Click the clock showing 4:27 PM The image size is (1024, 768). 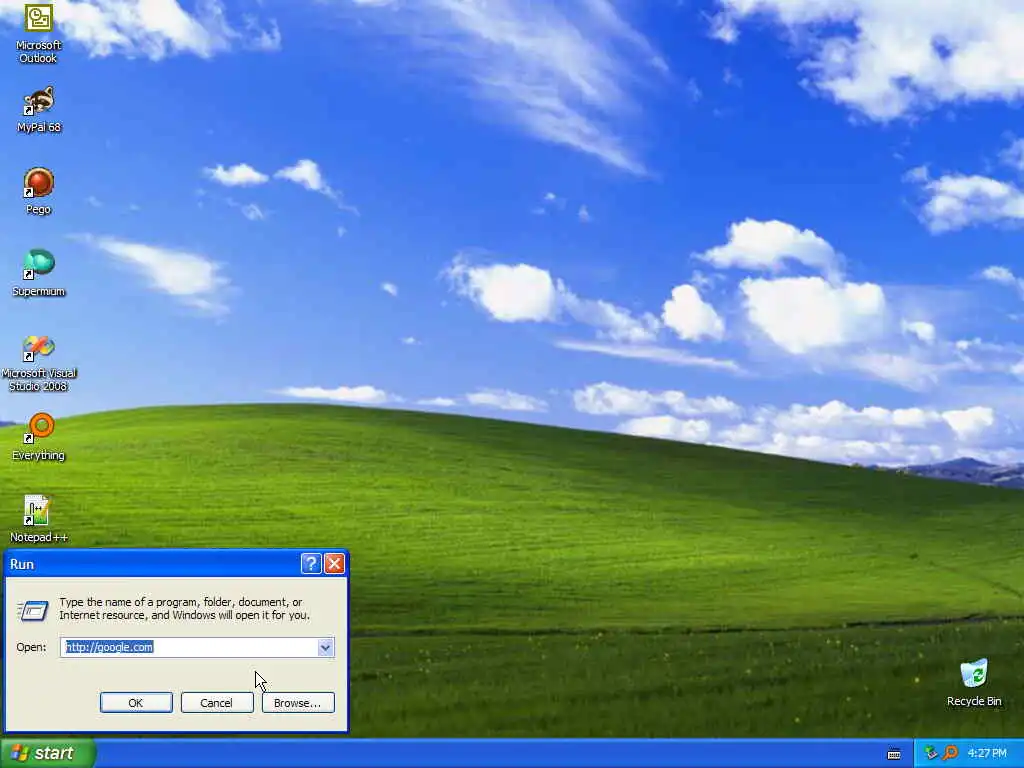[987, 753]
